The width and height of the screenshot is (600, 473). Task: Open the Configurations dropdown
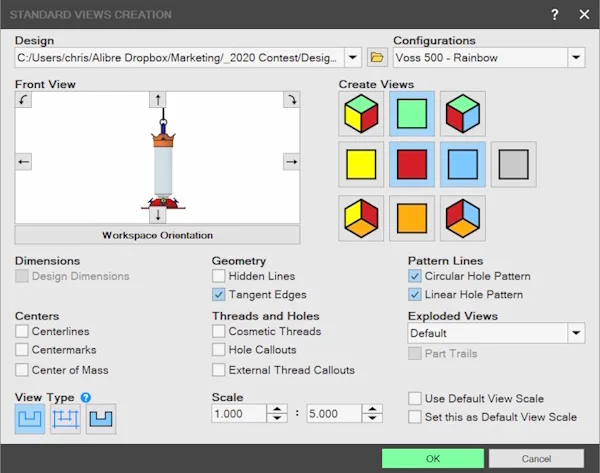[x=576, y=58]
